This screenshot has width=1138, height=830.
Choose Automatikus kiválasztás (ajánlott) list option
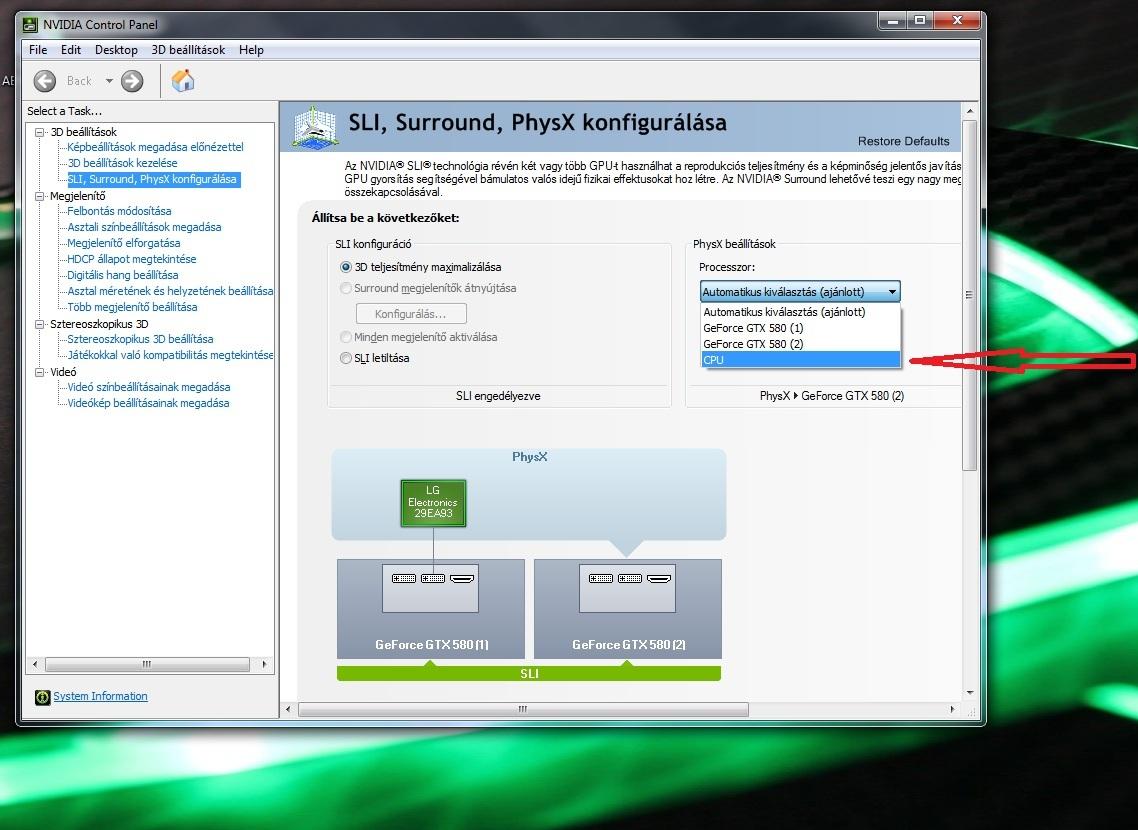click(x=801, y=312)
